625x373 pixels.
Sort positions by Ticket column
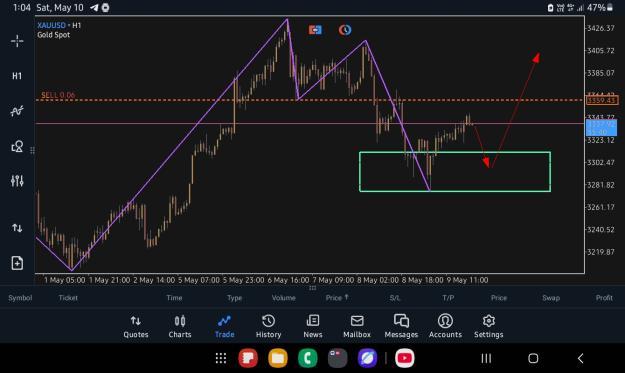tap(68, 298)
